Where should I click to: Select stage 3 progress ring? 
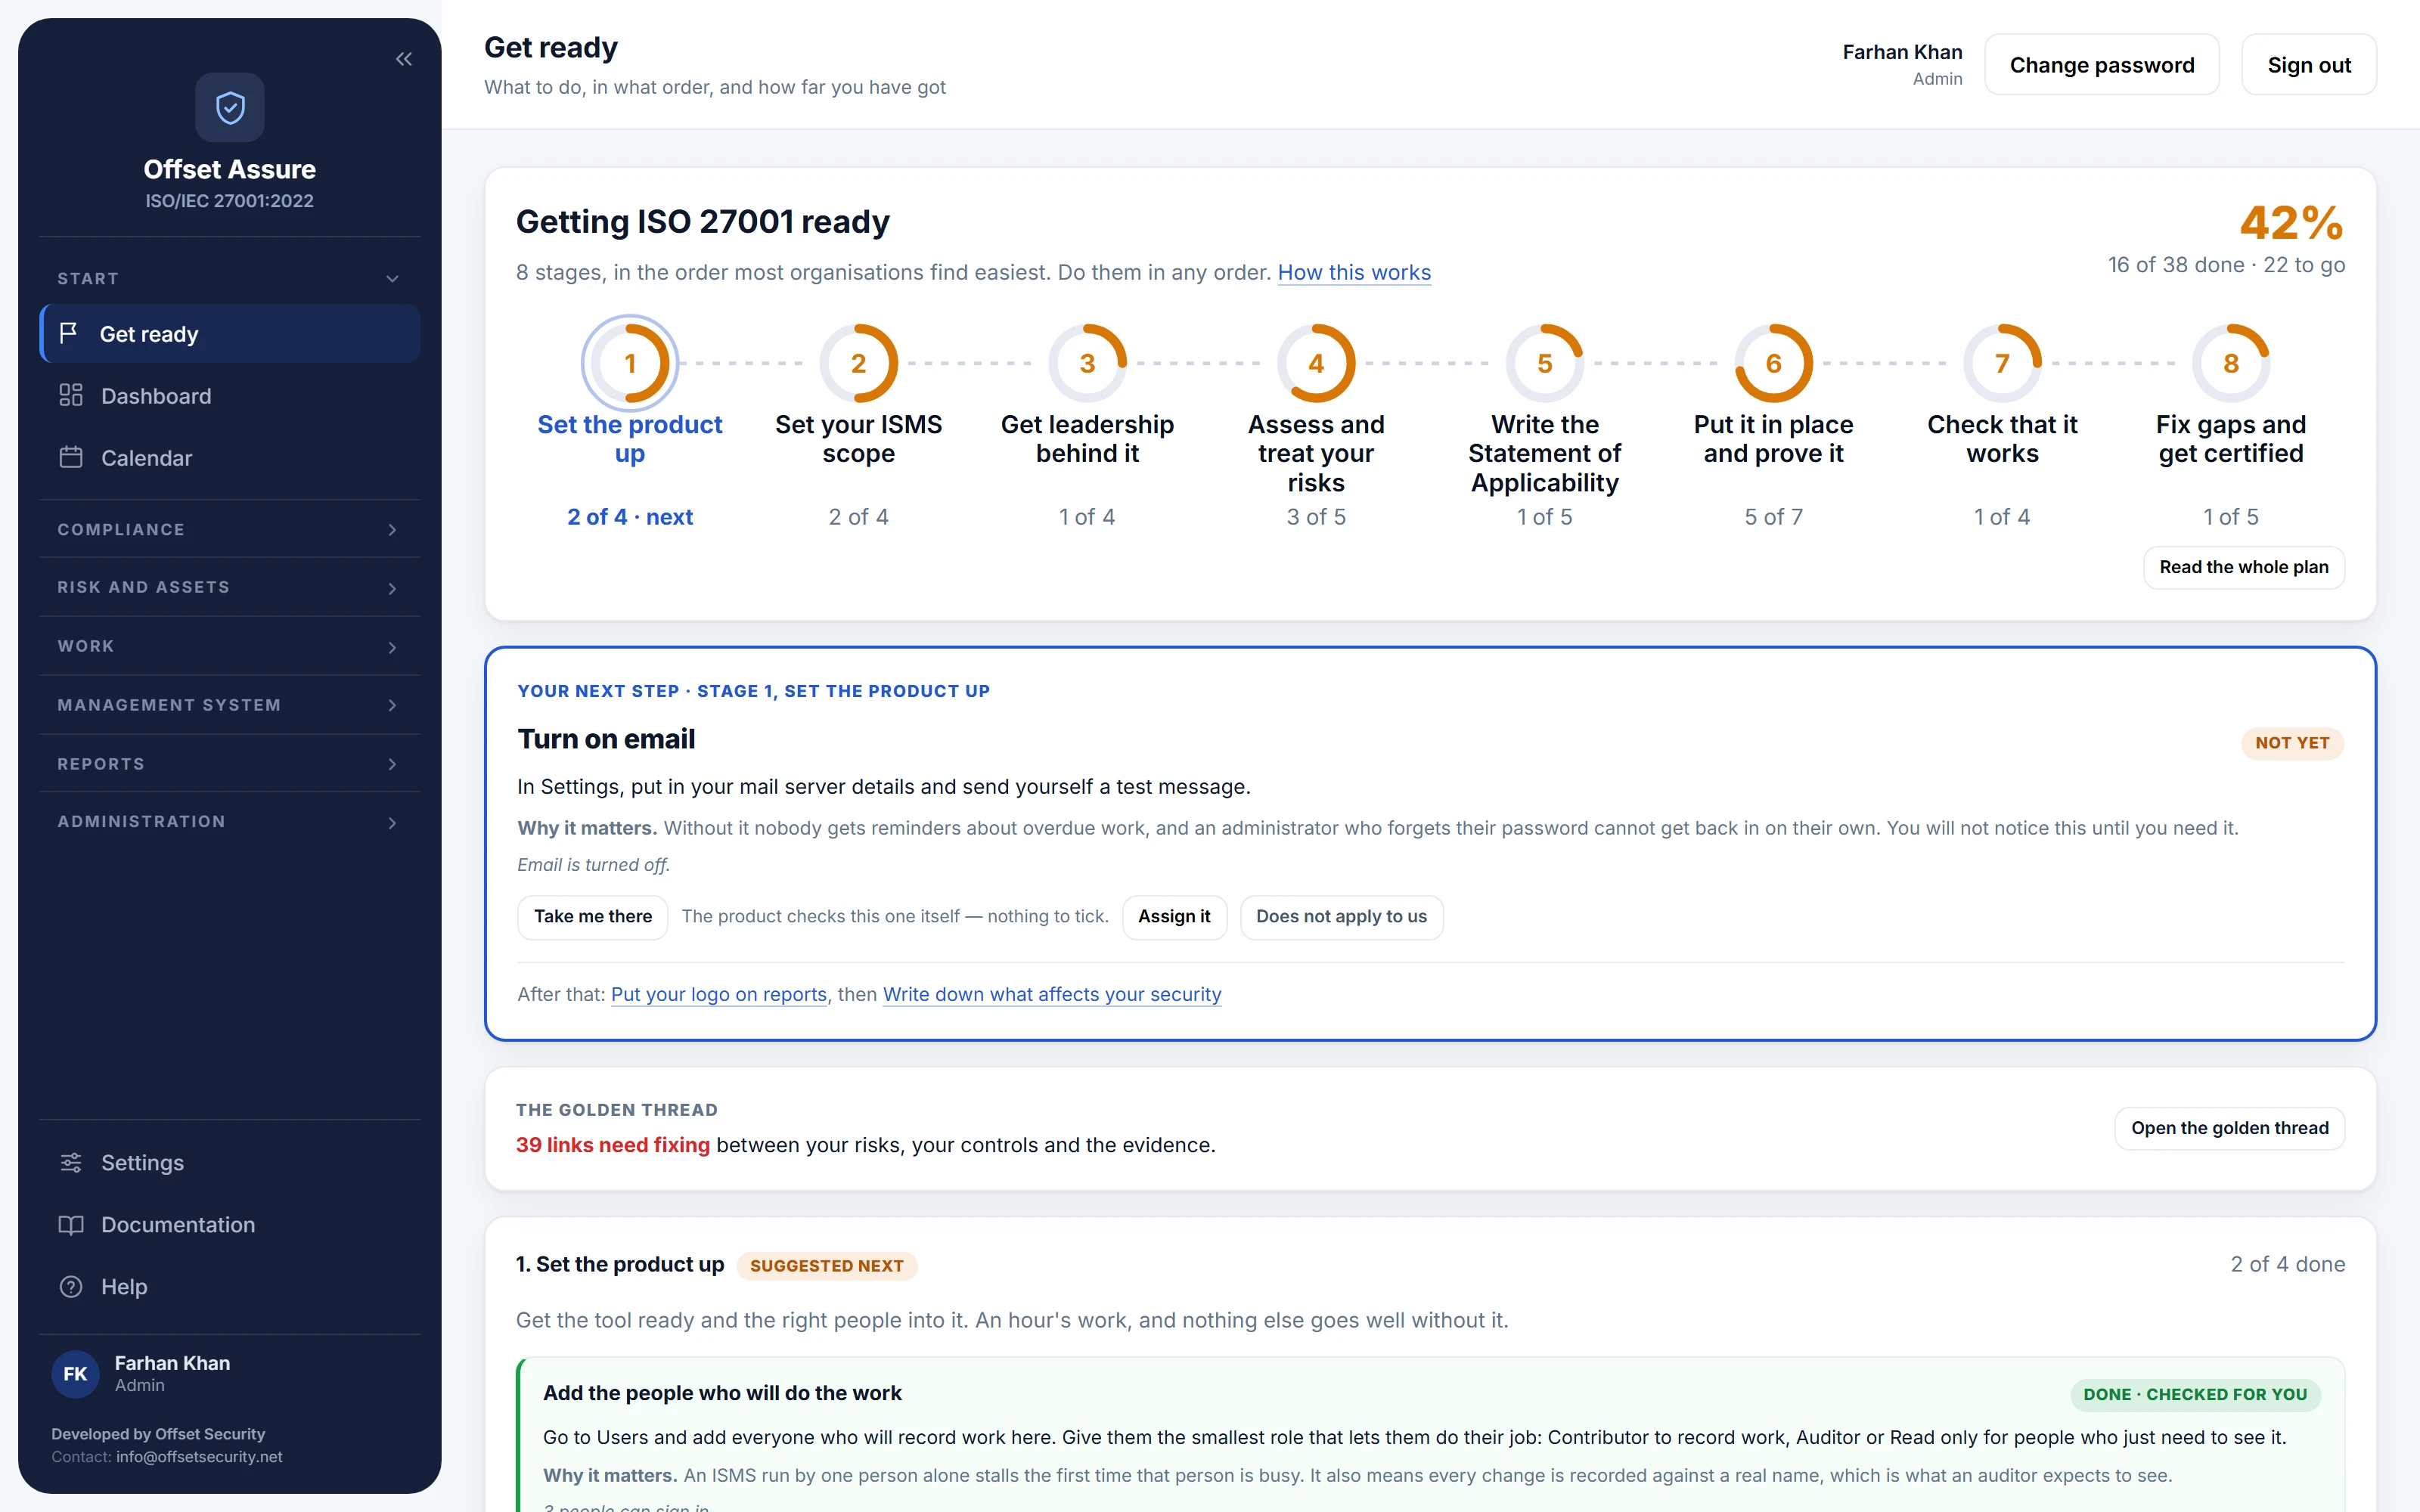[1088, 363]
